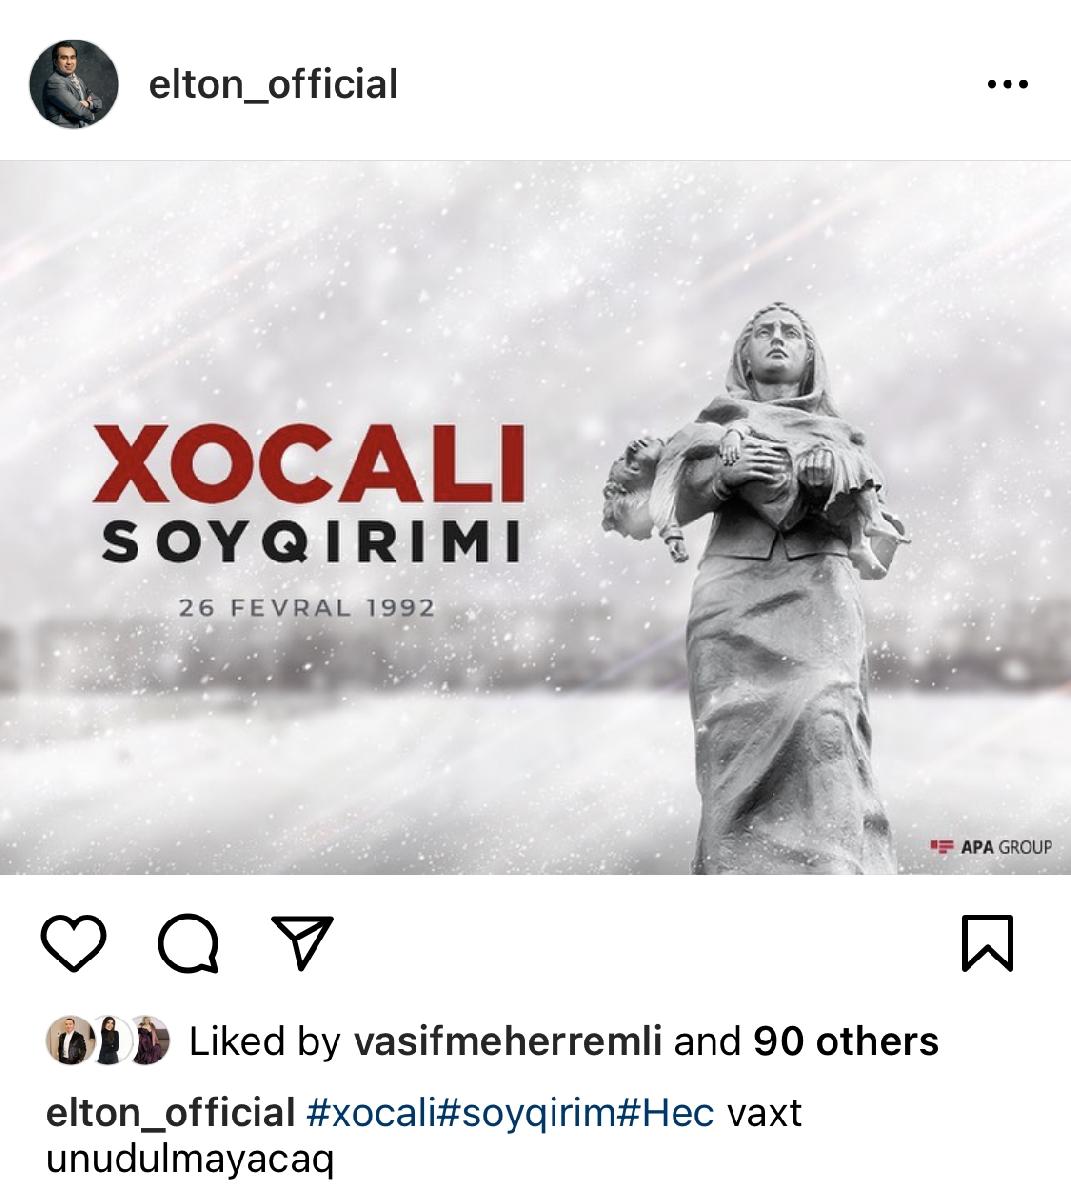Open comments with the speech bubble icon

[189, 943]
